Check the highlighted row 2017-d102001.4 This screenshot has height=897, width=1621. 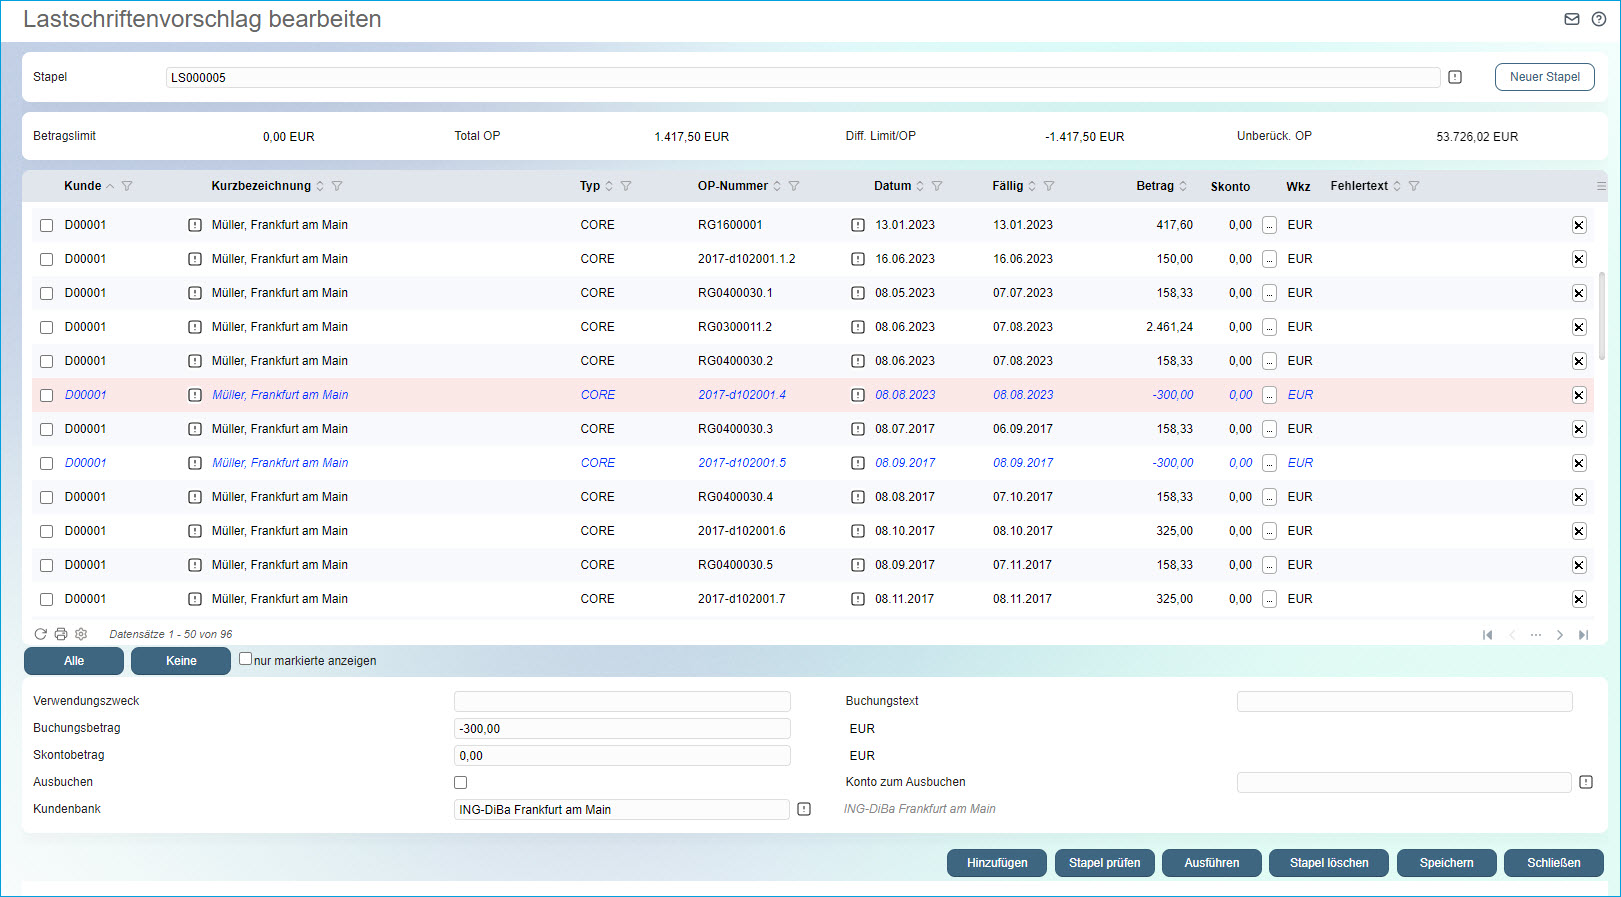pos(46,395)
